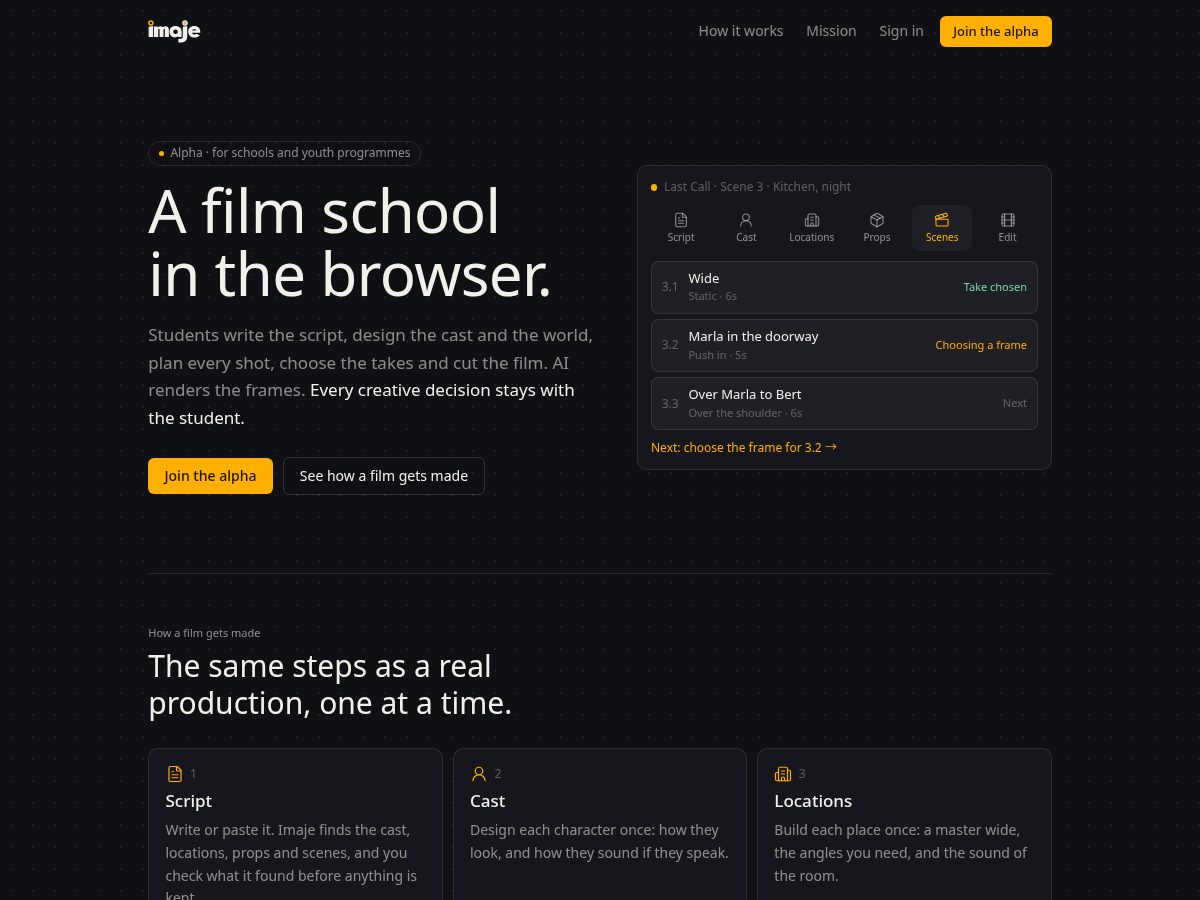1200x900 pixels.
Task: Switch to the Scenes tab label
Action: click(942, 237)
